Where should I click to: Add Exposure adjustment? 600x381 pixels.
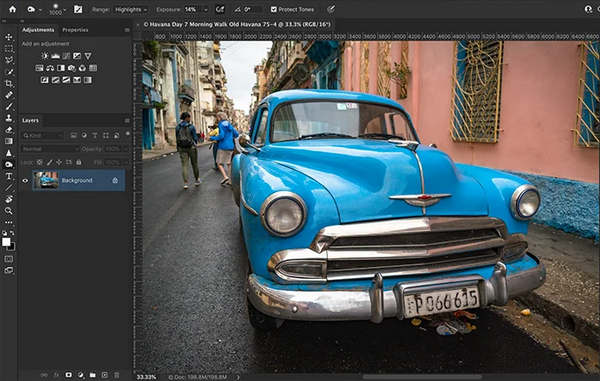click(77, 56)
